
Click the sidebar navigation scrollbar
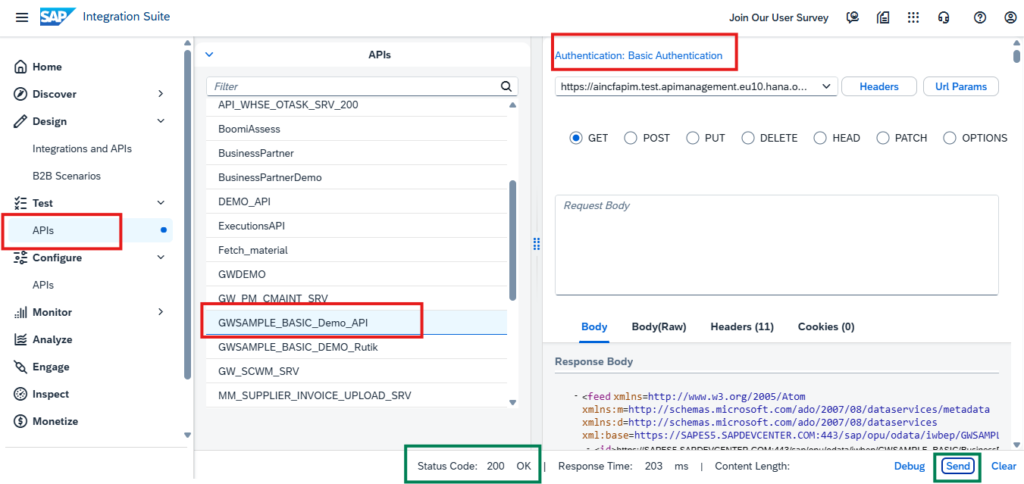[188, 215]
